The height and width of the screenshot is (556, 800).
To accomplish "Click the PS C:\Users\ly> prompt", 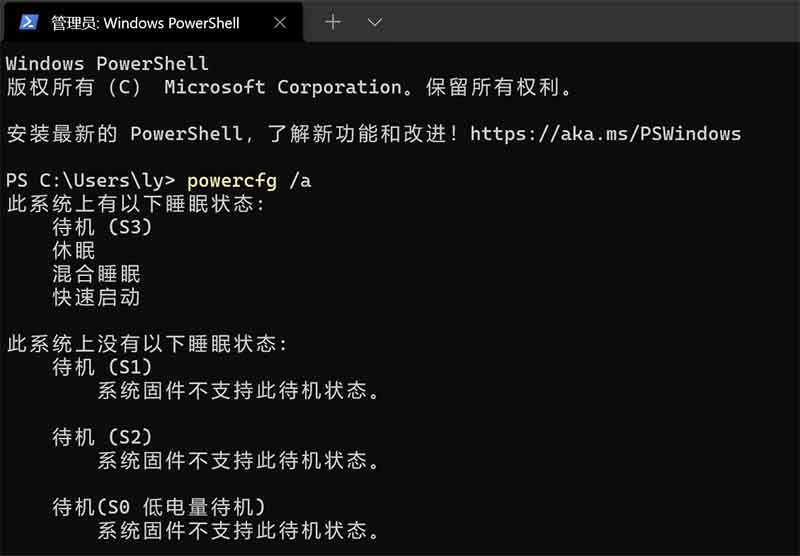I will click(x=90, y=181).
